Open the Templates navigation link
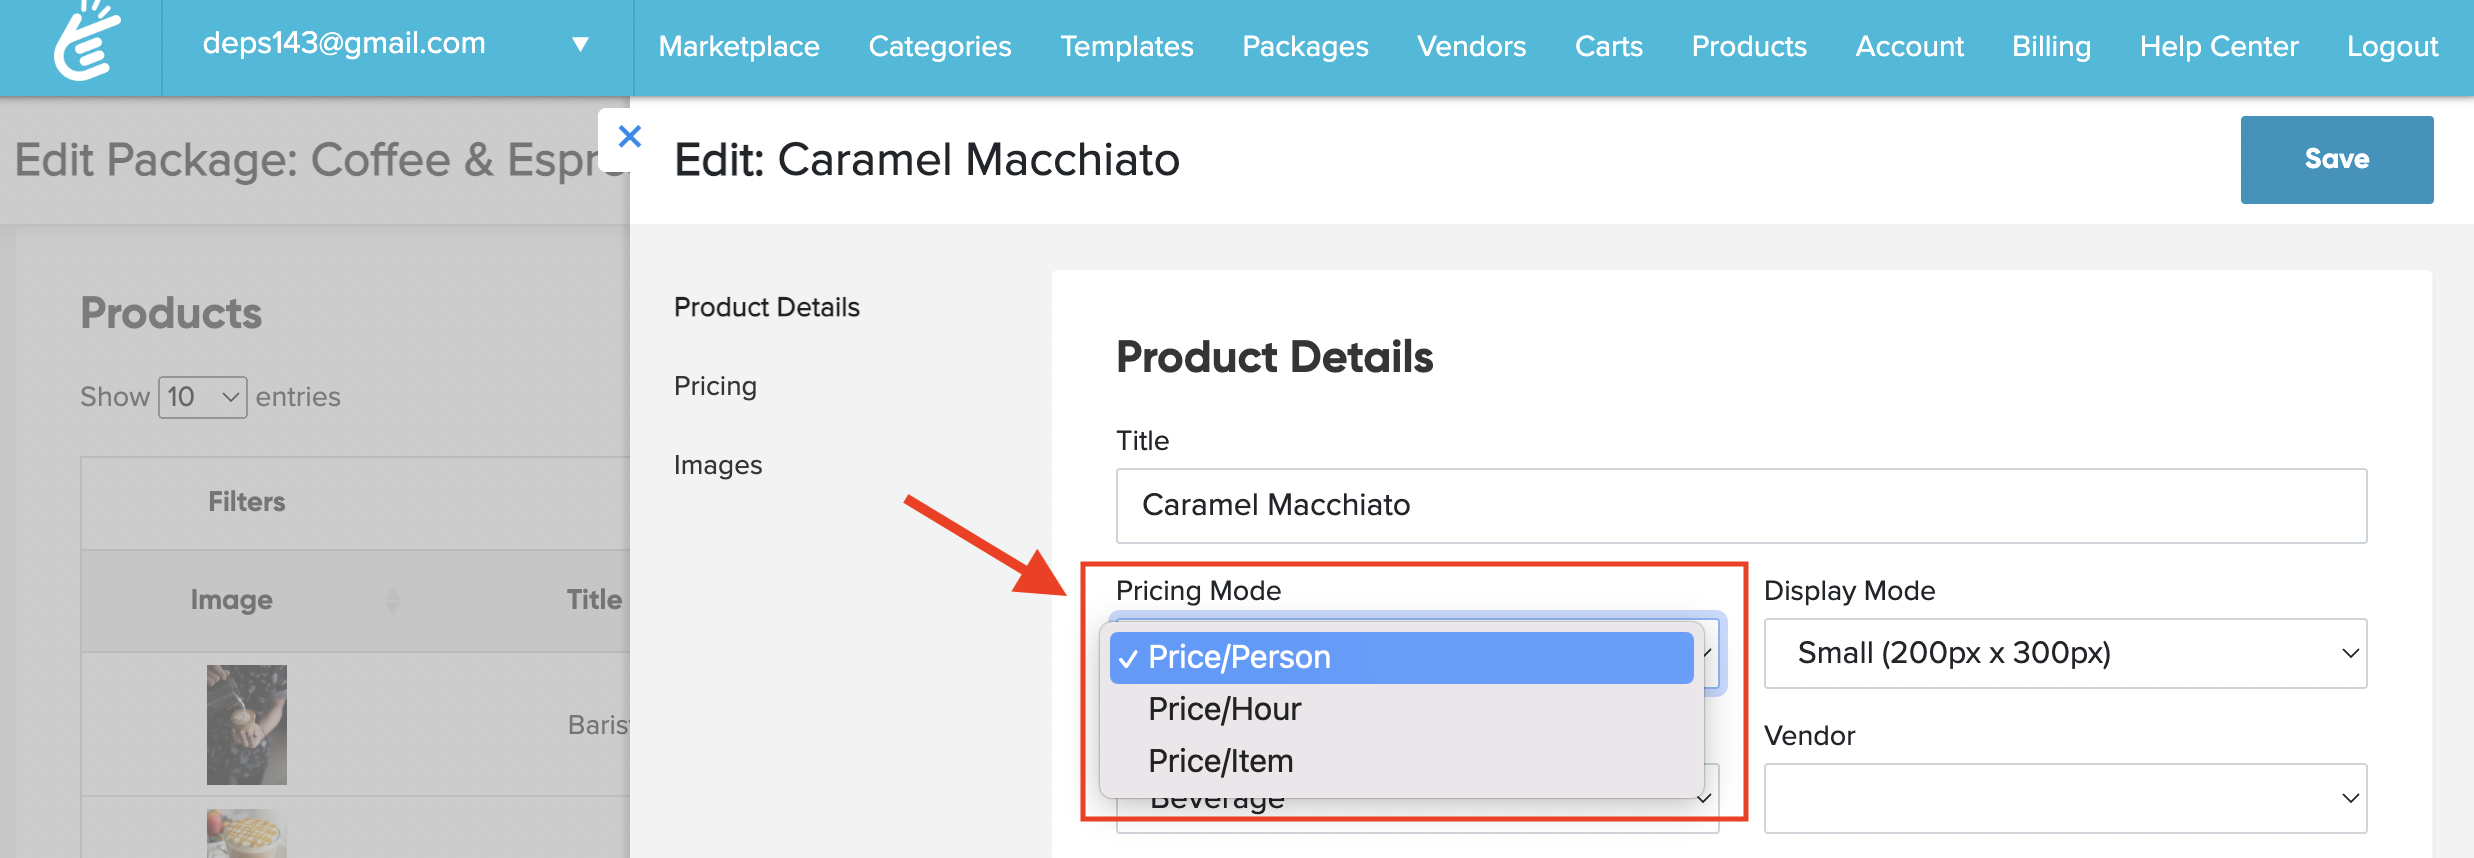 tap(1127, 46)
